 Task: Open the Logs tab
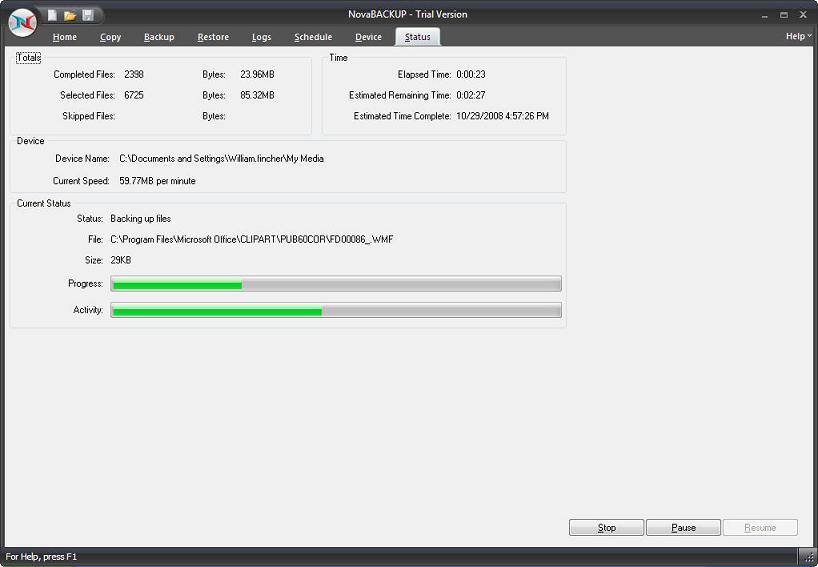[261, 37]
